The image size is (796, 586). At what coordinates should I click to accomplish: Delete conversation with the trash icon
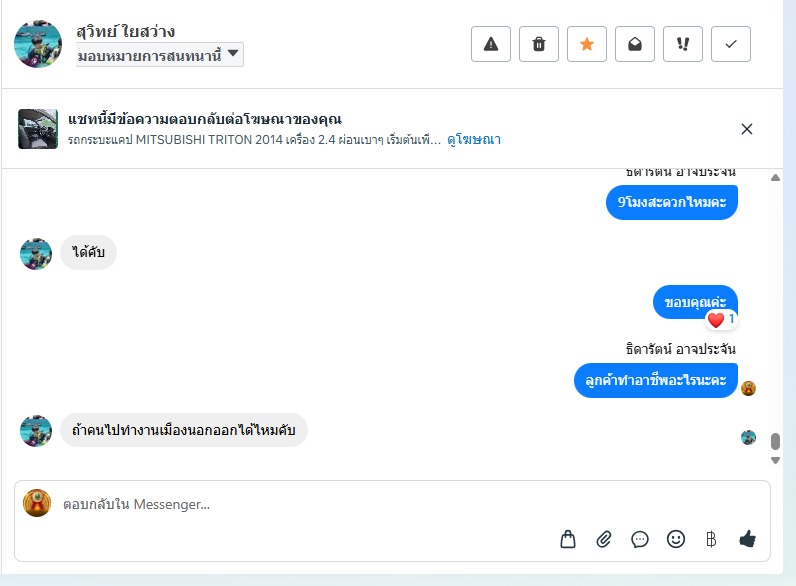539,44
